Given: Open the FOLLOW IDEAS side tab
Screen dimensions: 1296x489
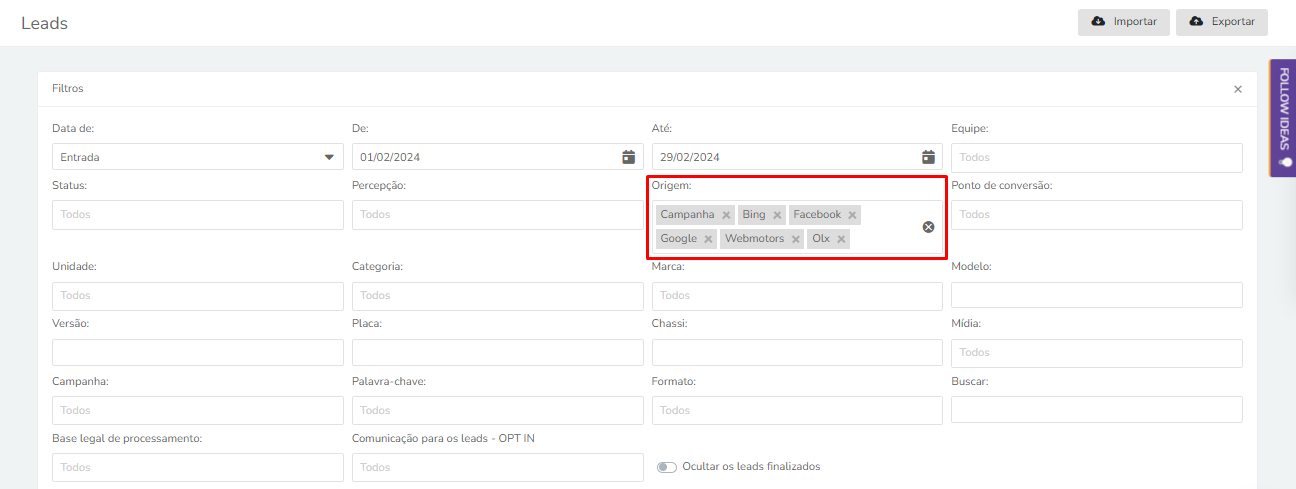Looking at the screenshot, I should pyautogui.click(x=1283, y=118).
